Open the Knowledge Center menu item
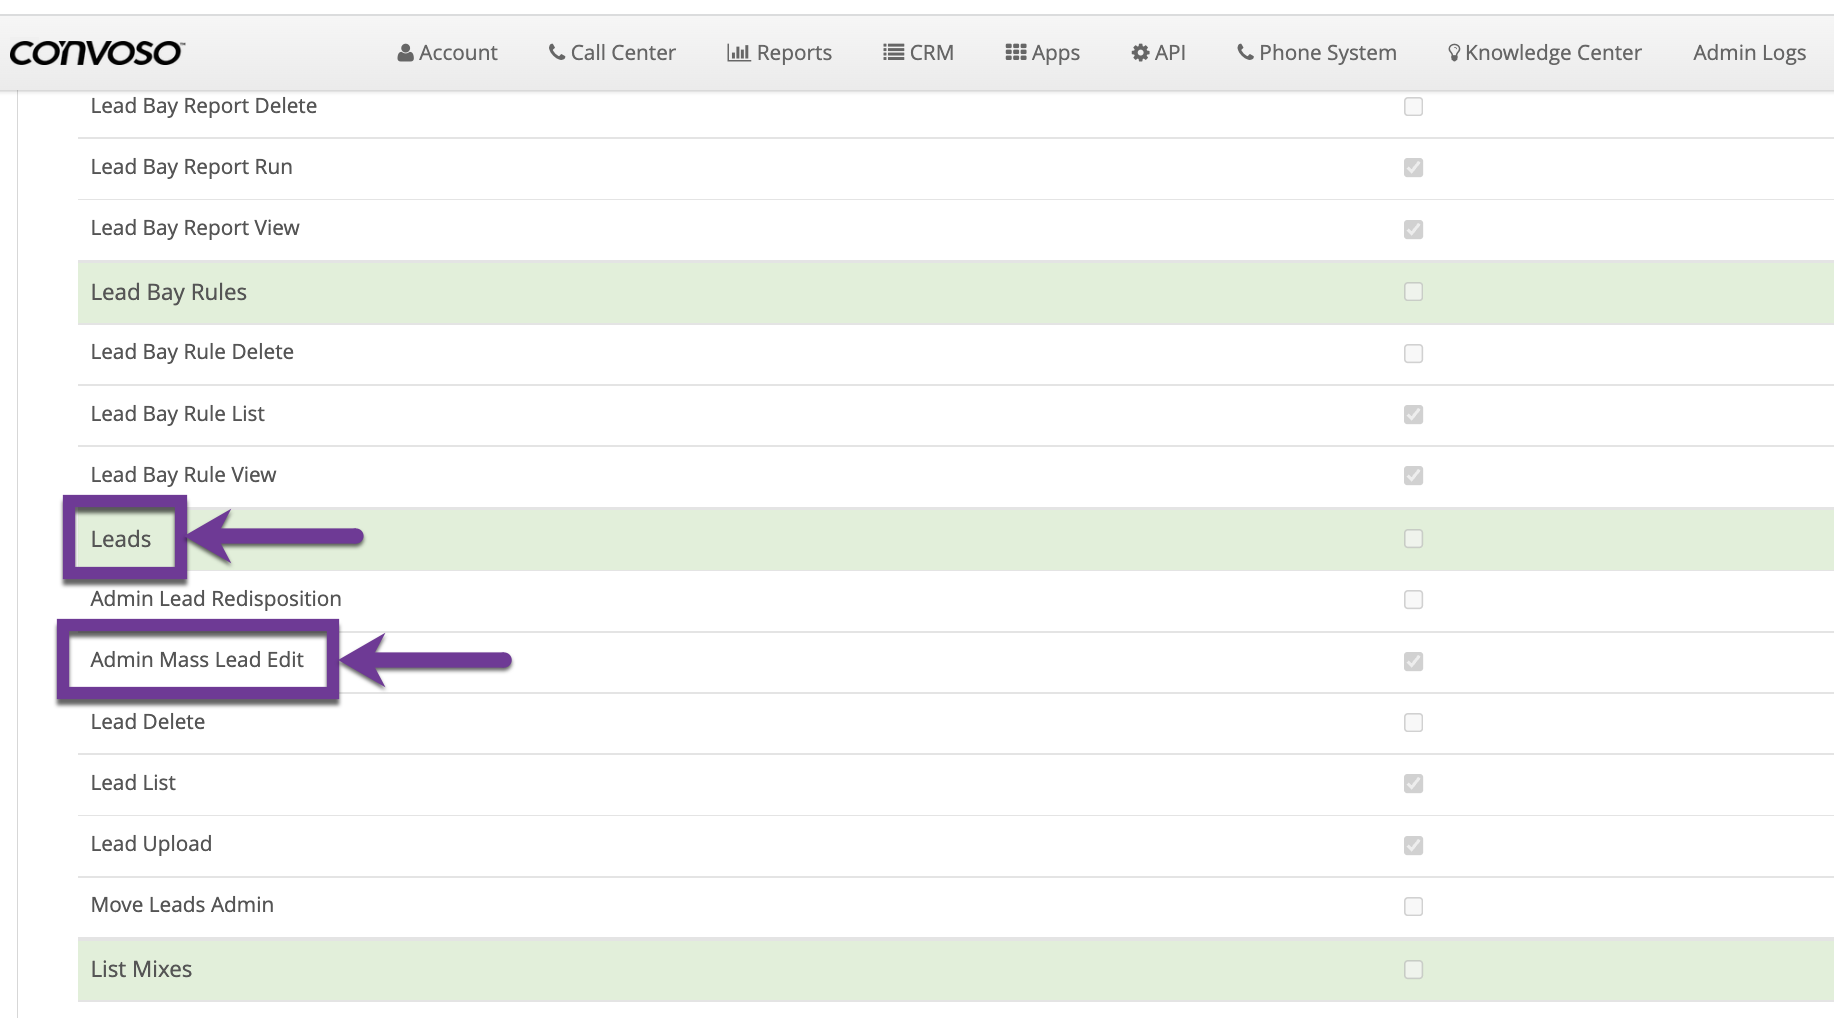 click(1552, 53)
